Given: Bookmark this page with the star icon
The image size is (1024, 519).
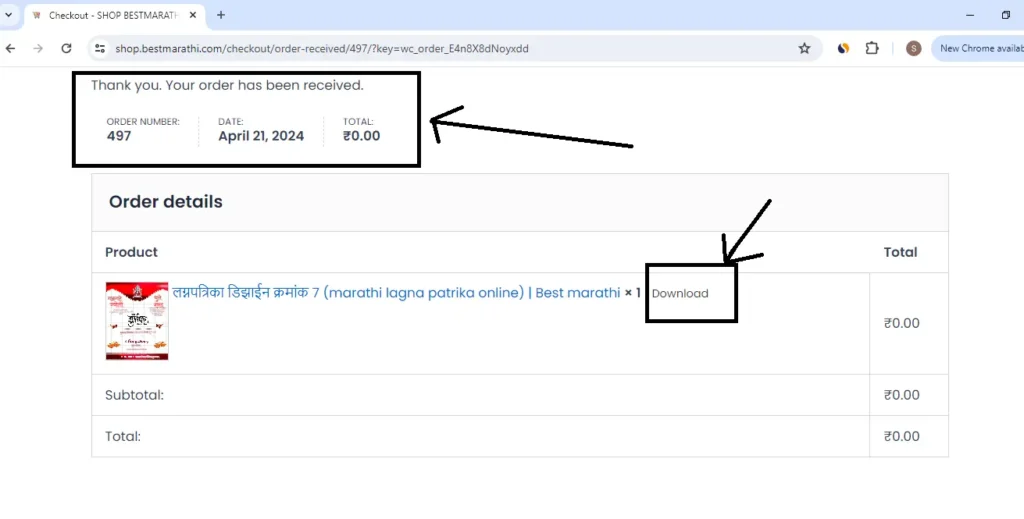Looking at the screenshot, I should [804, 48].
